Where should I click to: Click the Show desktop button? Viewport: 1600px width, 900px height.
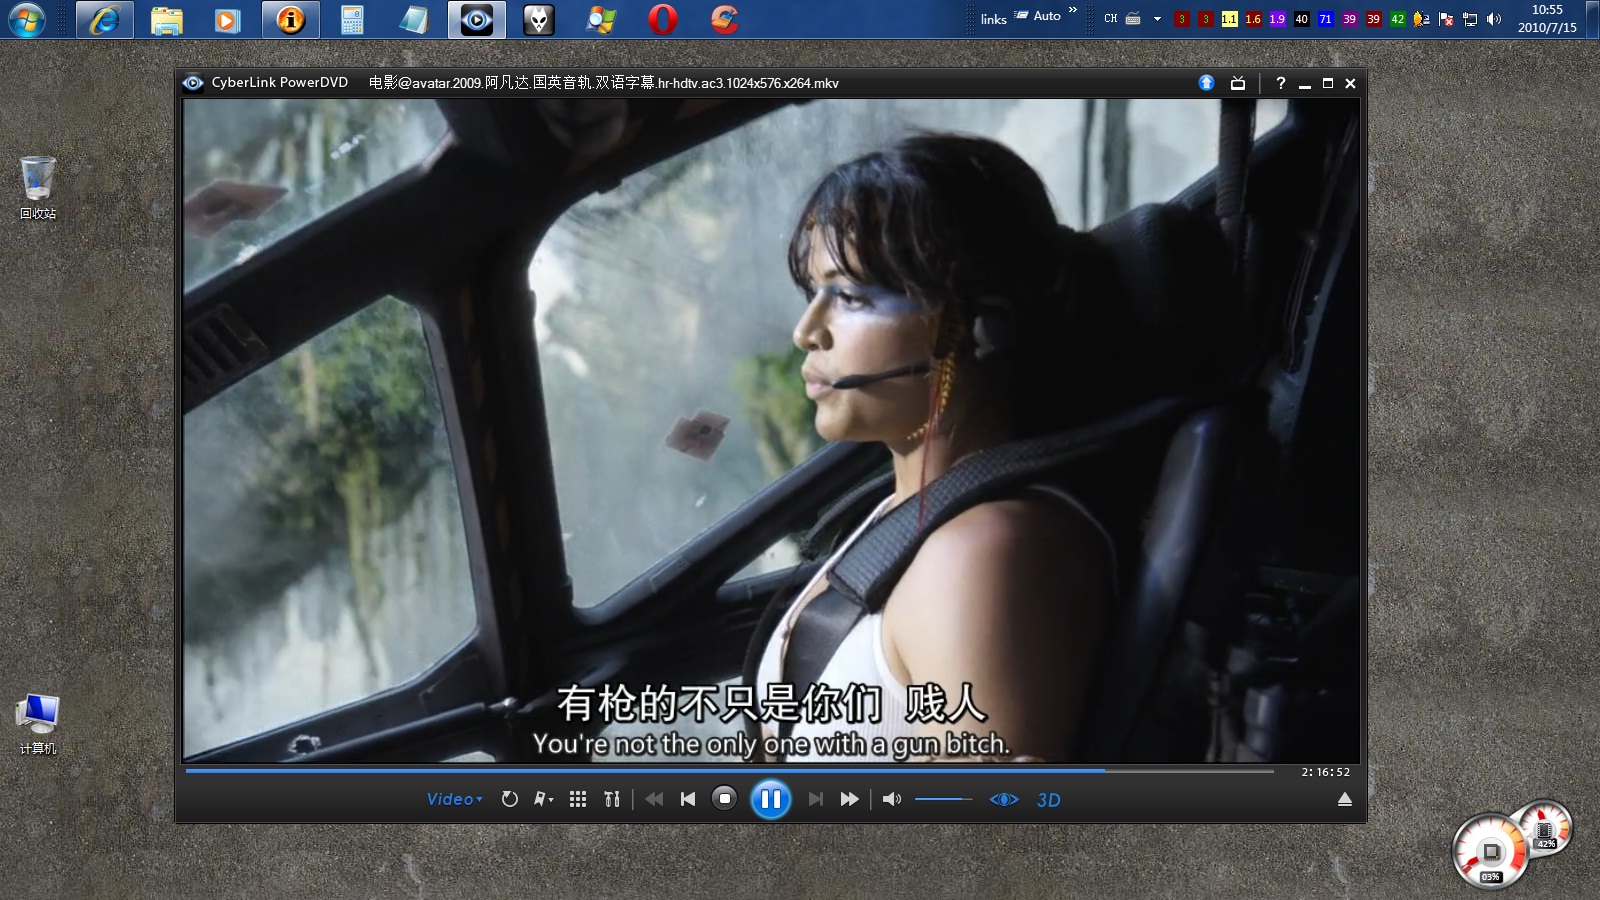1593,20
